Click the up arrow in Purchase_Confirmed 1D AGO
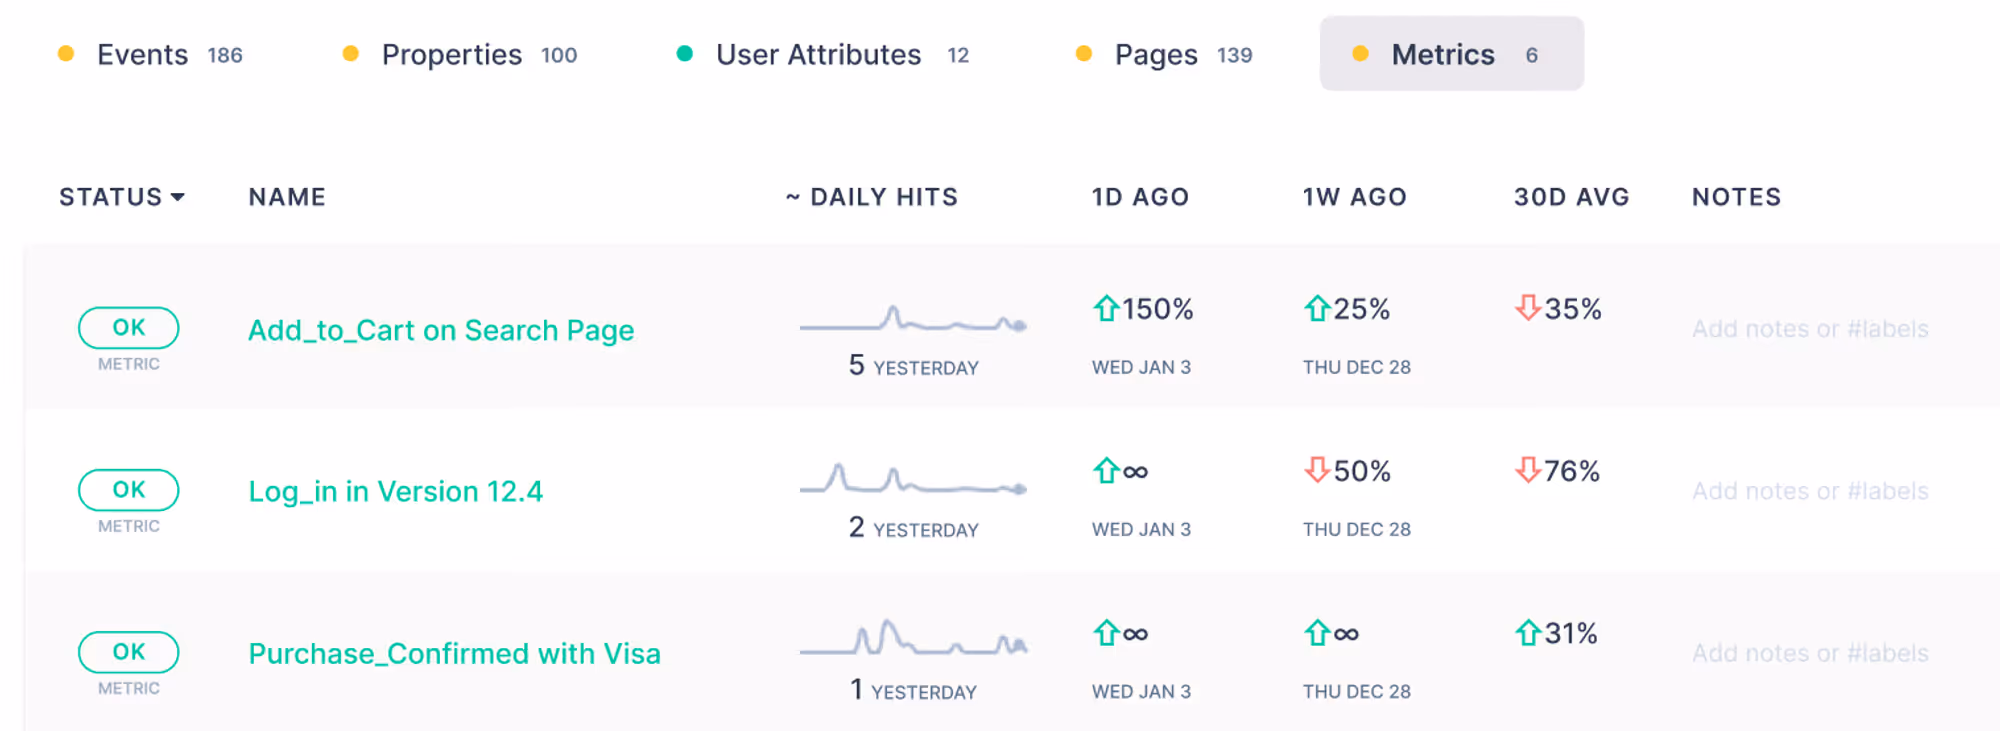Viewport: 2000px width, 731px height. (1106, 632)
